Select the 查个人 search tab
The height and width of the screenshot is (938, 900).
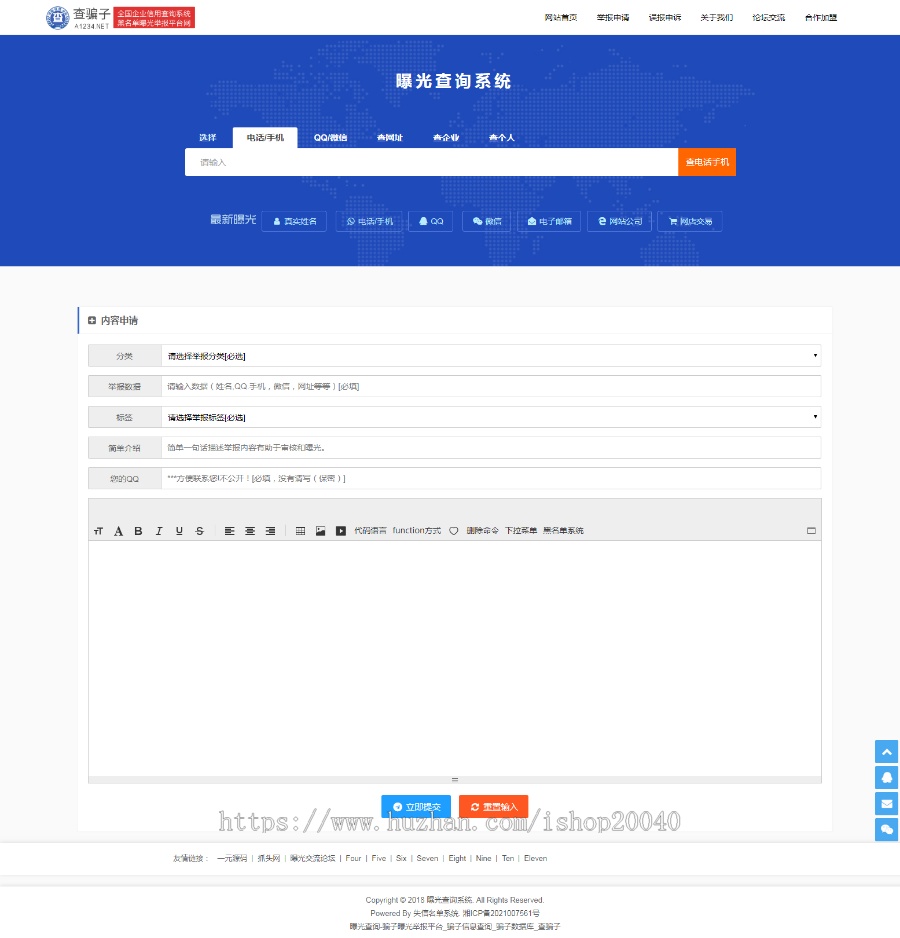(x=501, y=138)
